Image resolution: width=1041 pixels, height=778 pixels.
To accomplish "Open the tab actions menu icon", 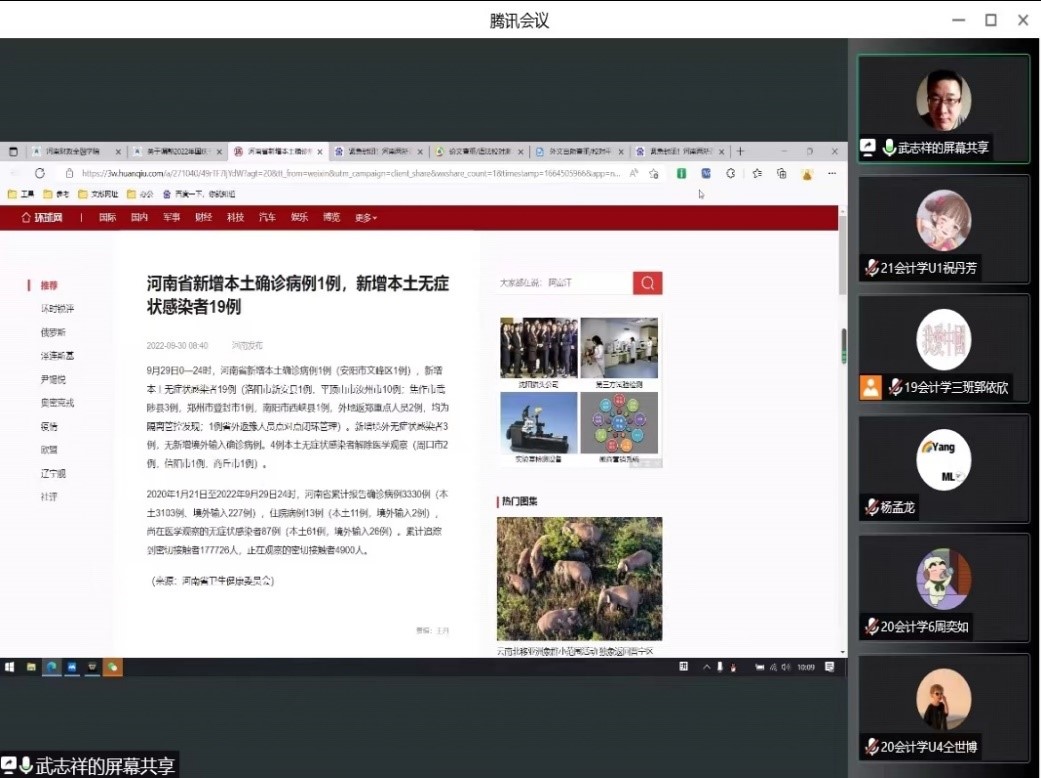I will pyautogui.click(x=13, y=151).
